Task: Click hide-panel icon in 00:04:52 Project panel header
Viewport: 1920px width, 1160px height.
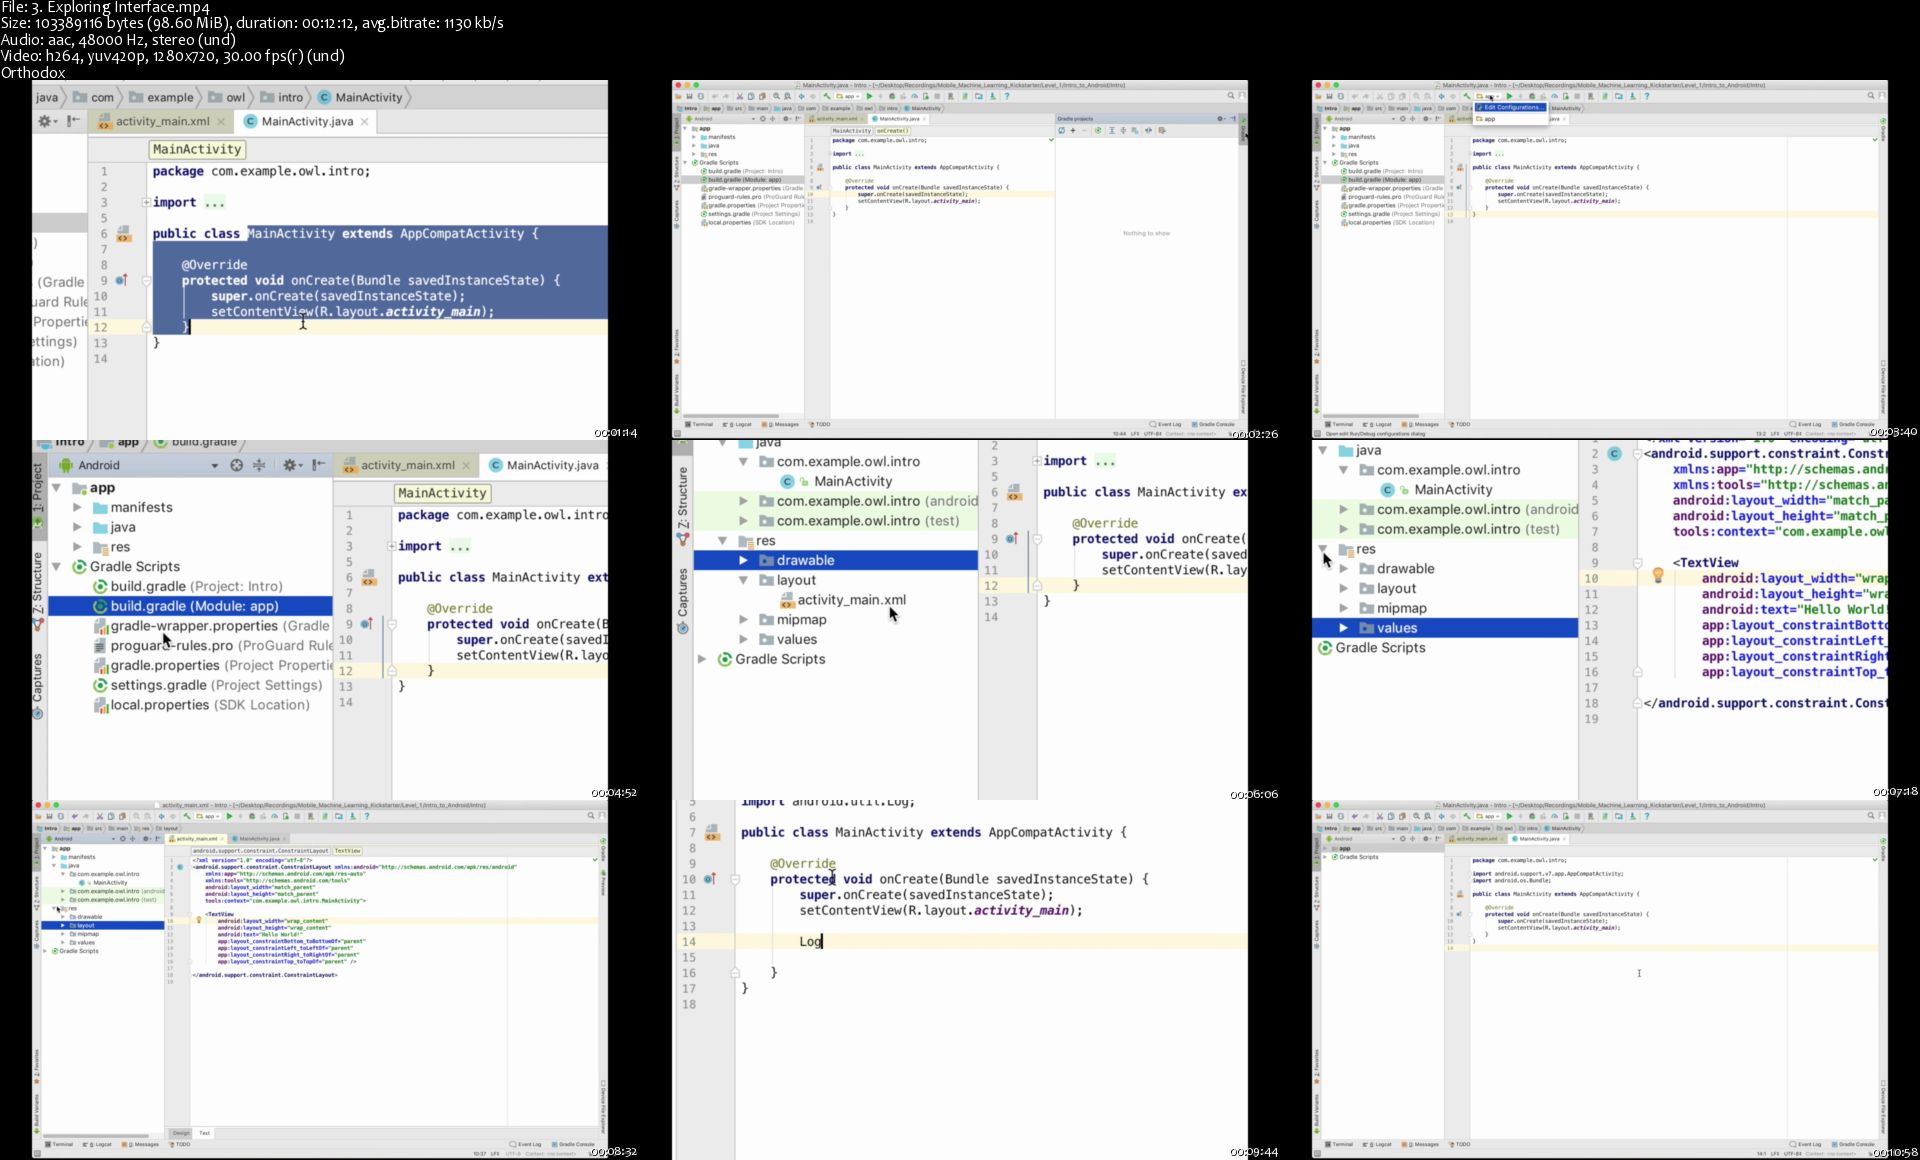Action: 318,465
